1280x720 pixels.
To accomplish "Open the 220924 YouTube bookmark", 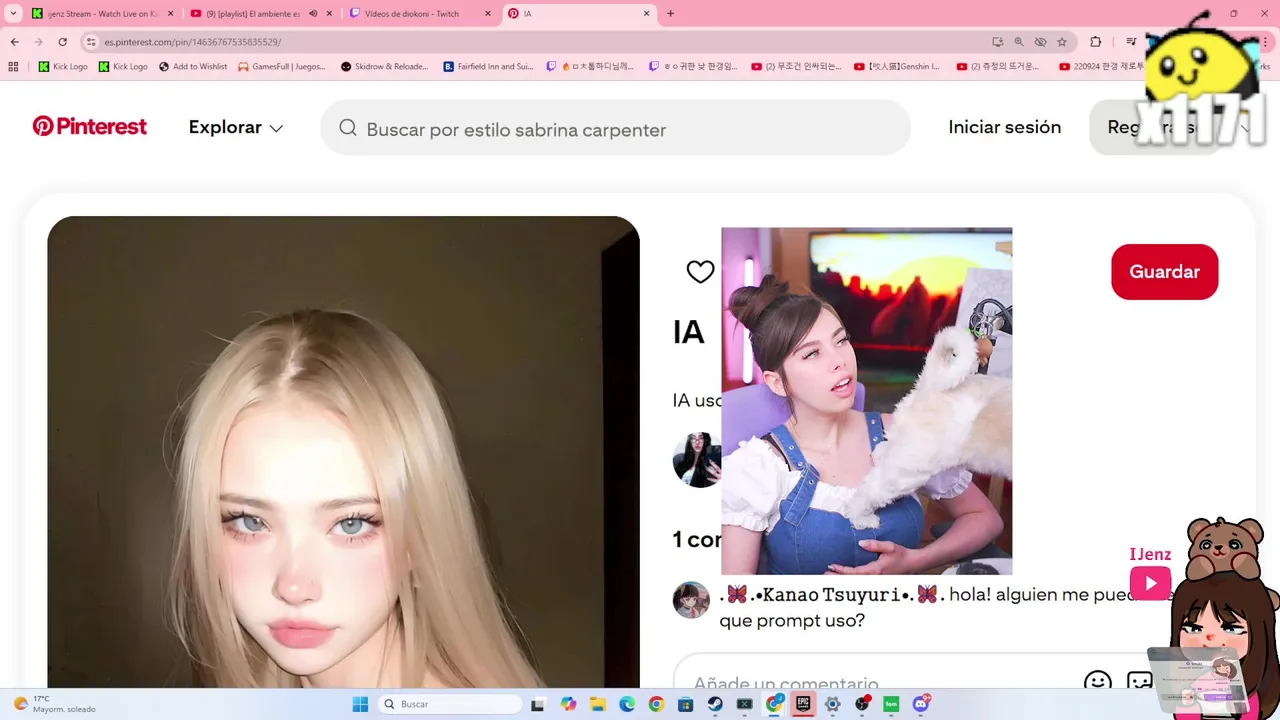I will tap(1102, 67).
